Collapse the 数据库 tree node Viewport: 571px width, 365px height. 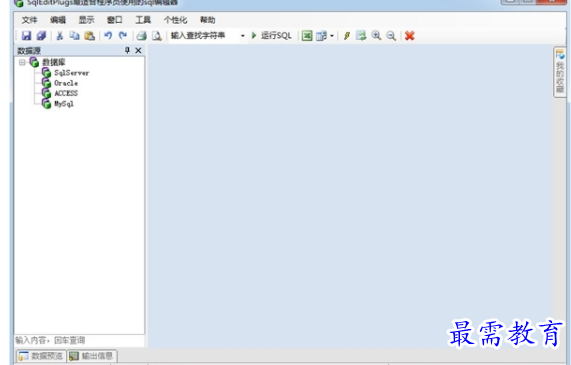click(22, 62)
